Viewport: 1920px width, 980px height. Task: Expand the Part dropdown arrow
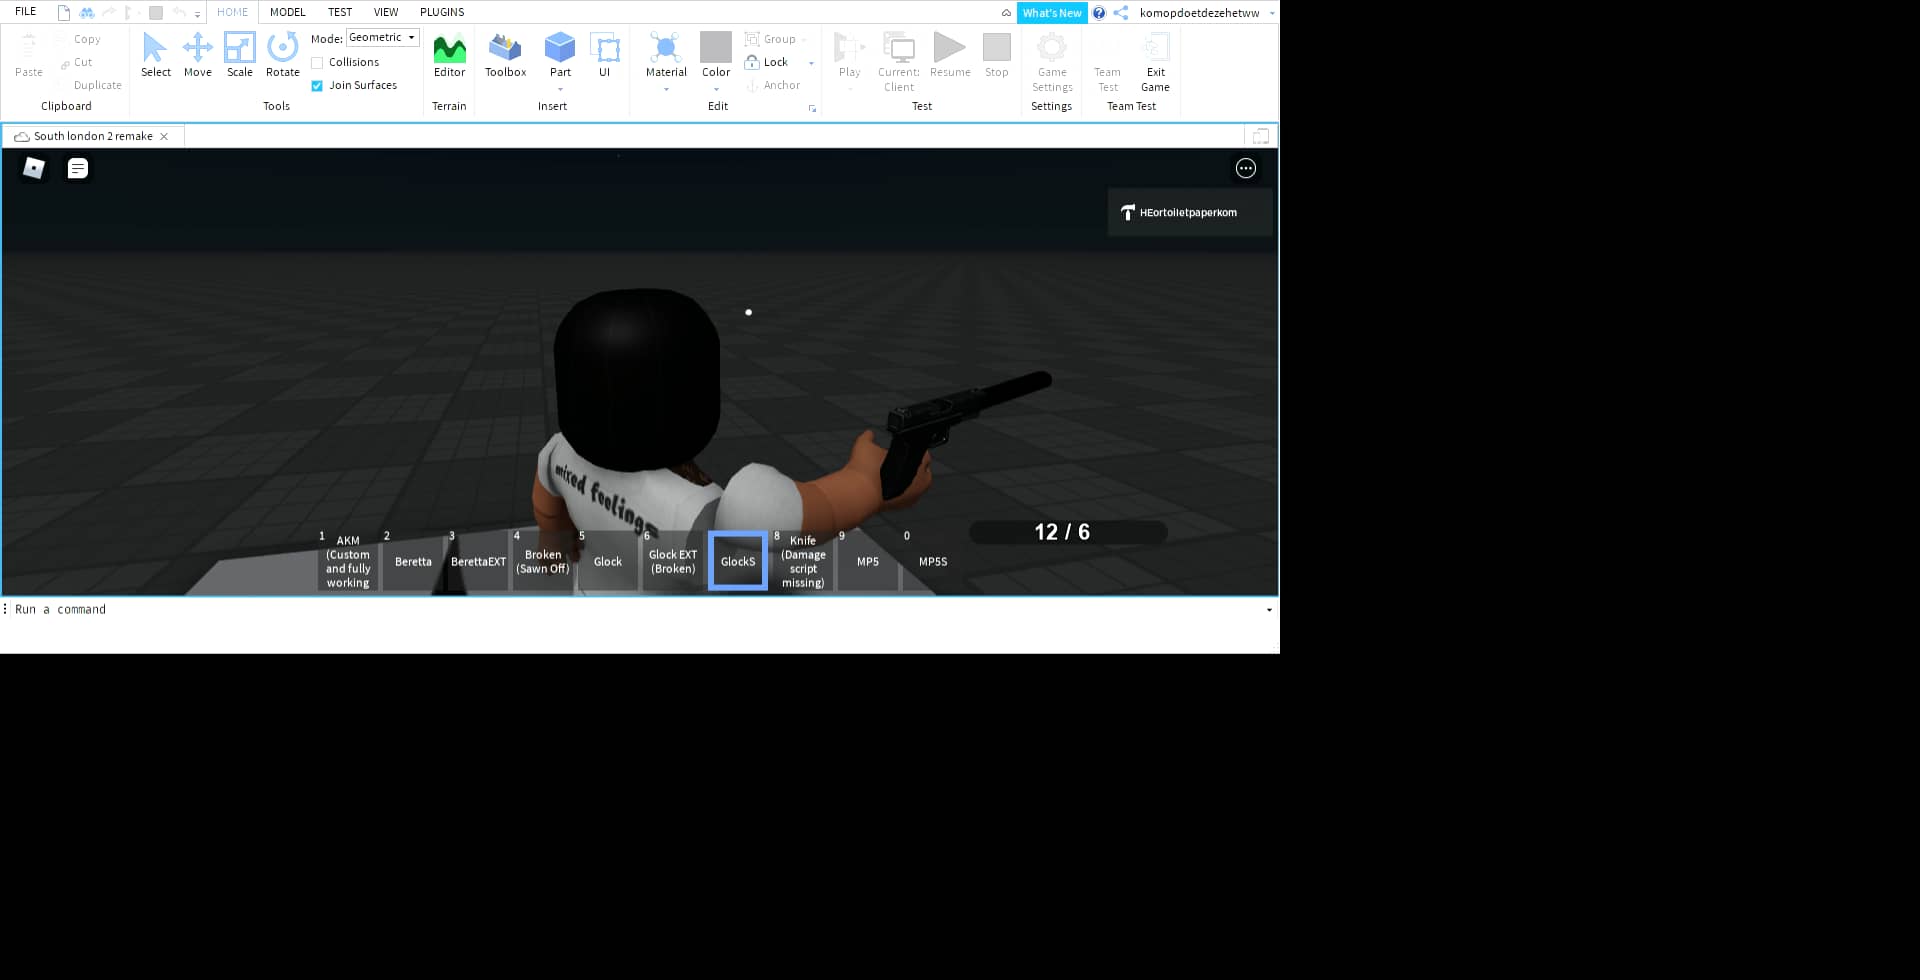[559, 88]
